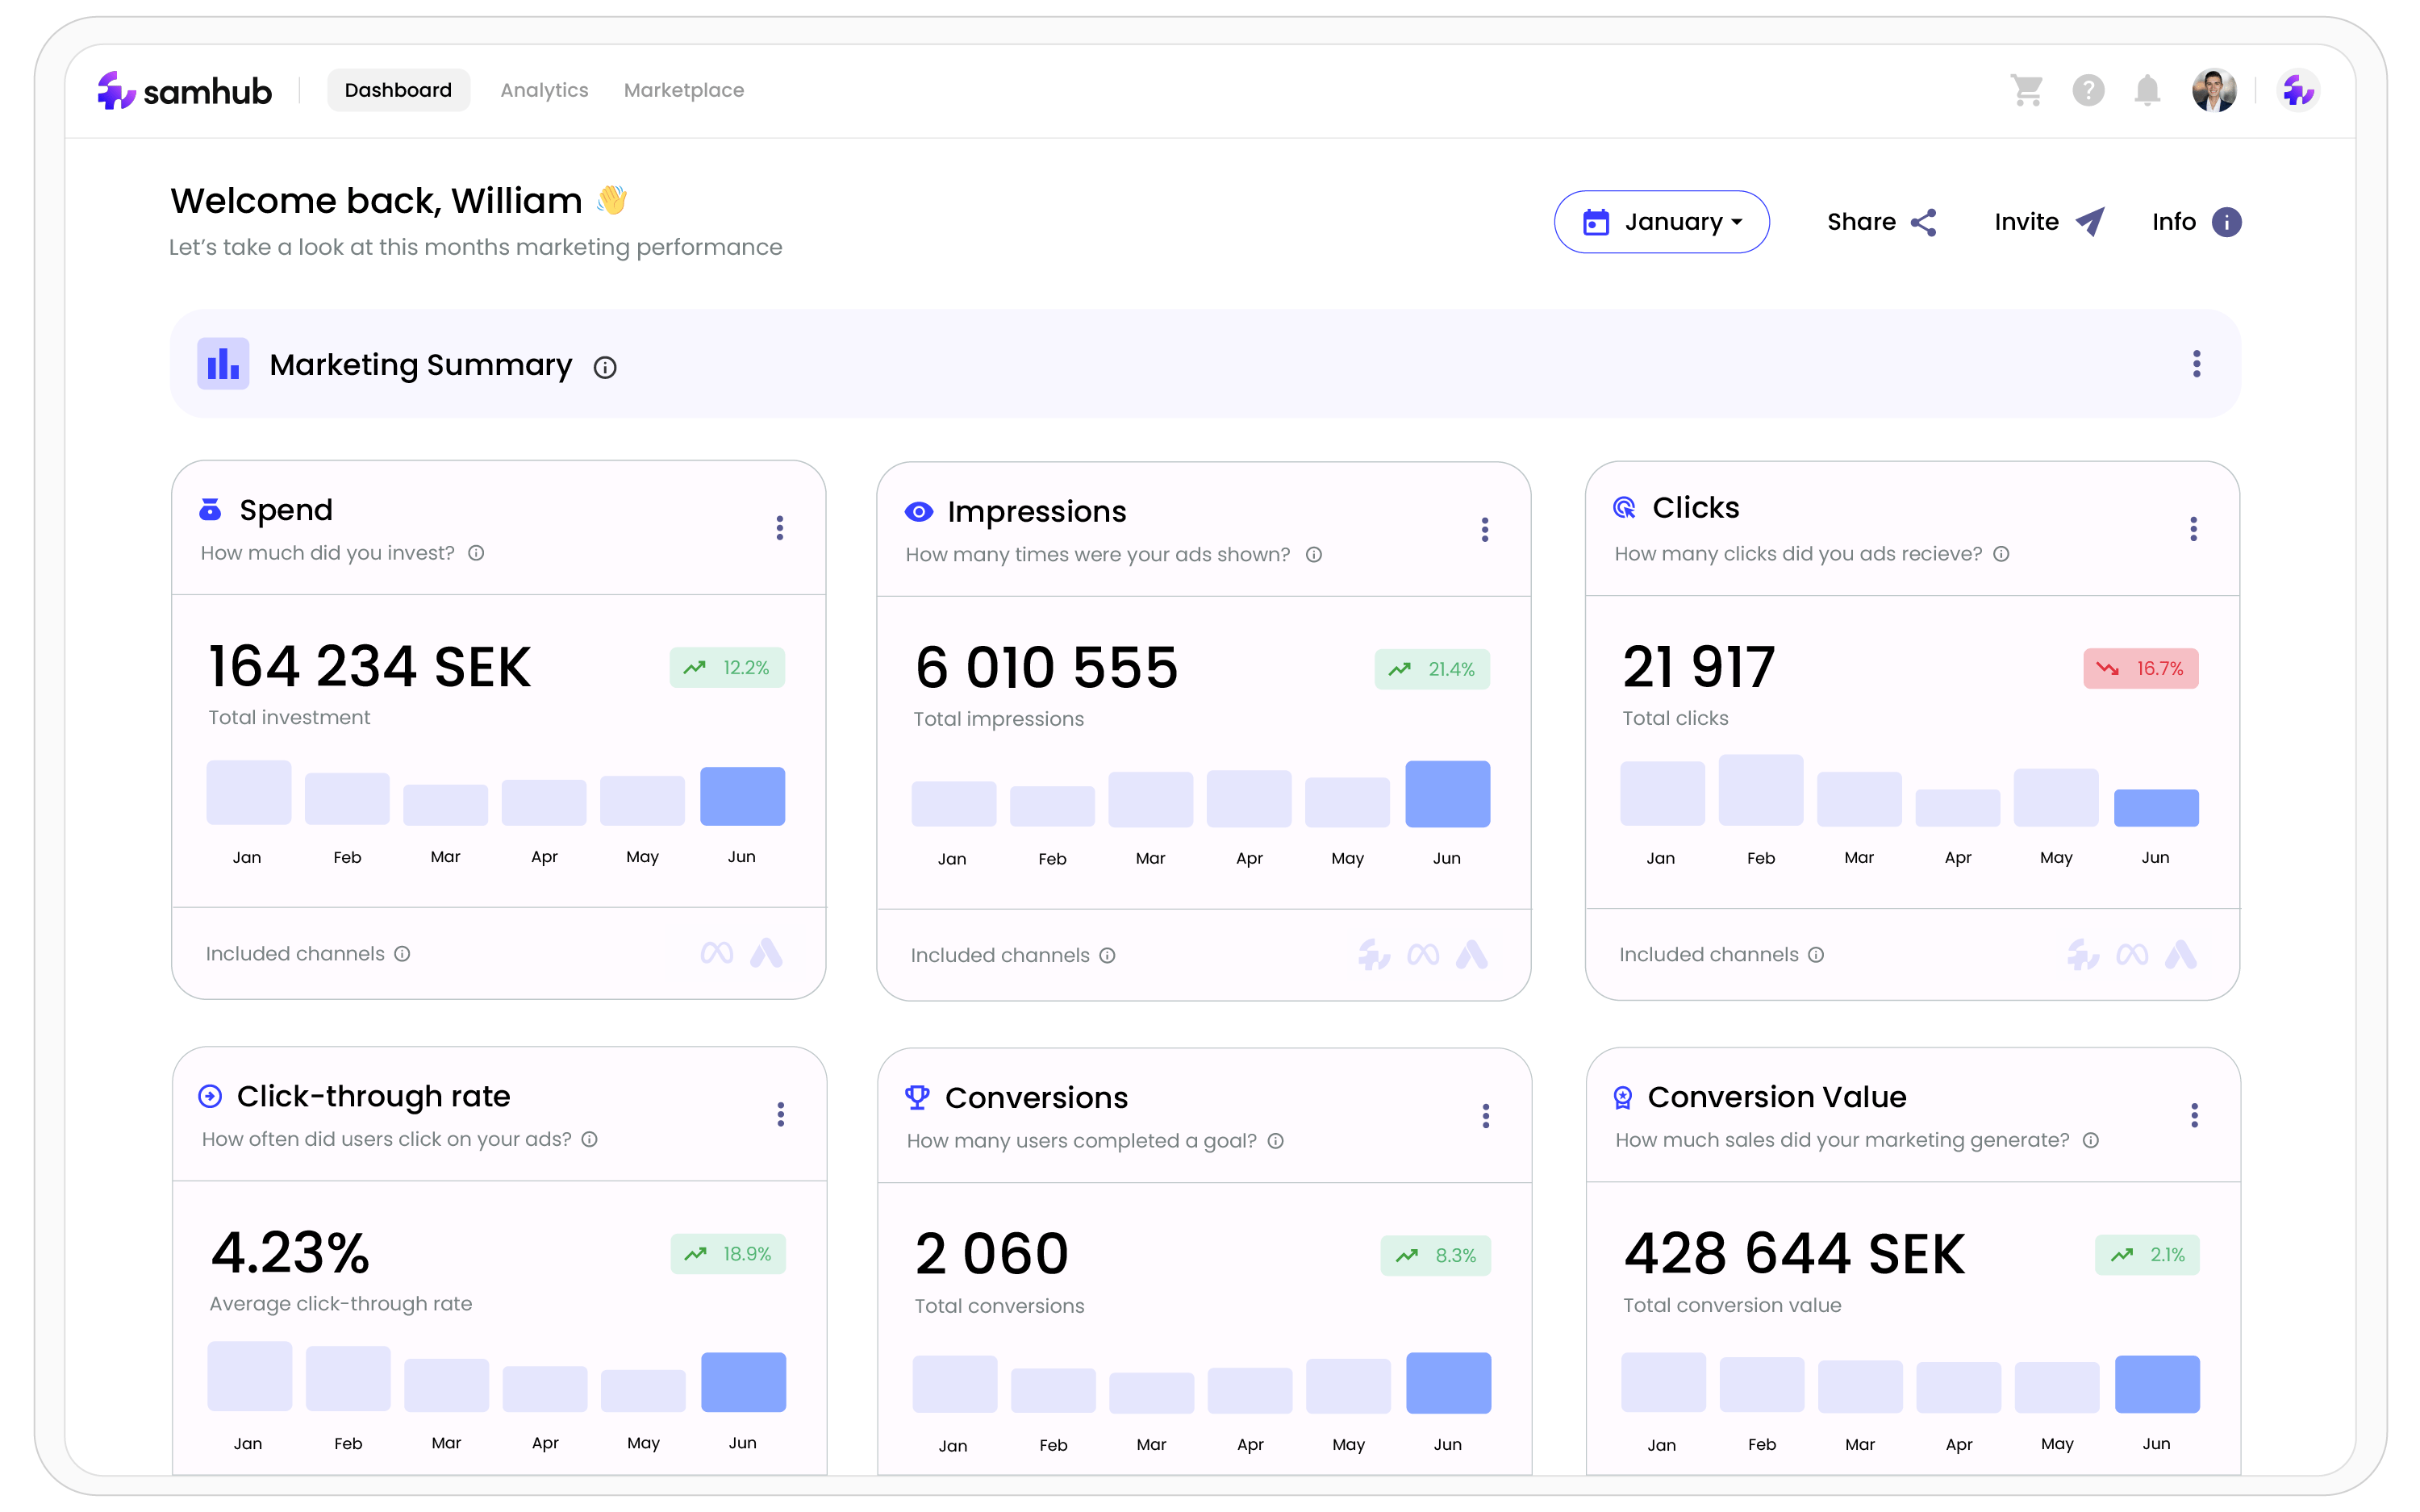
Task: Click the calendar icon in the month selector
Action: tap(1596, 221)
